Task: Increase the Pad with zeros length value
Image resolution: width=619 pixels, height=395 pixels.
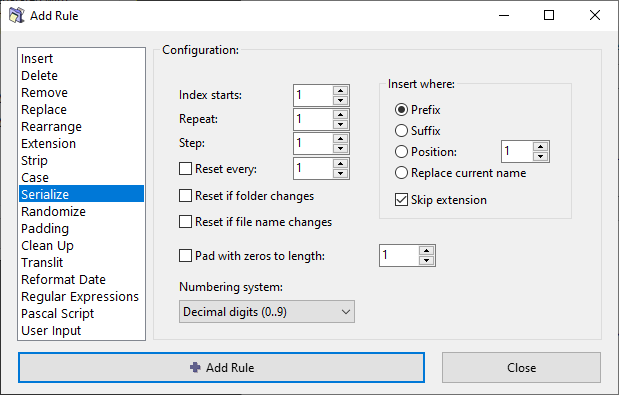Action: pyautogui.click(x=426, y=251)
